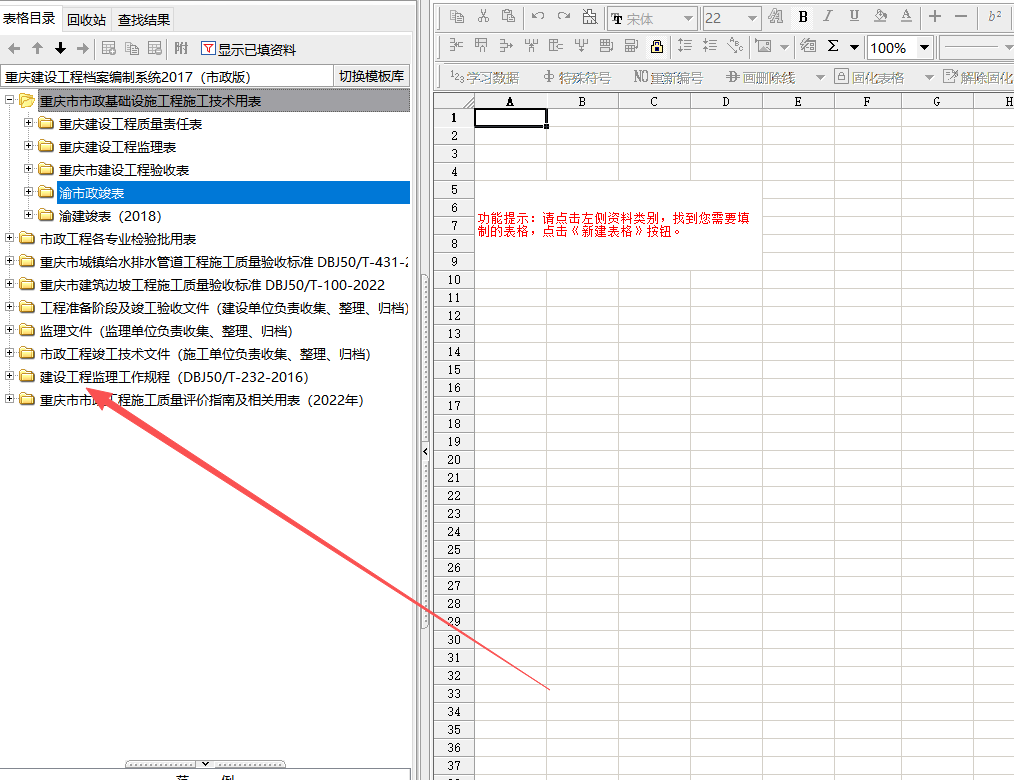Click 切换模板库 button
Image resolution: width=1014 pixels, height=780 pixels.
click(371, 76)
